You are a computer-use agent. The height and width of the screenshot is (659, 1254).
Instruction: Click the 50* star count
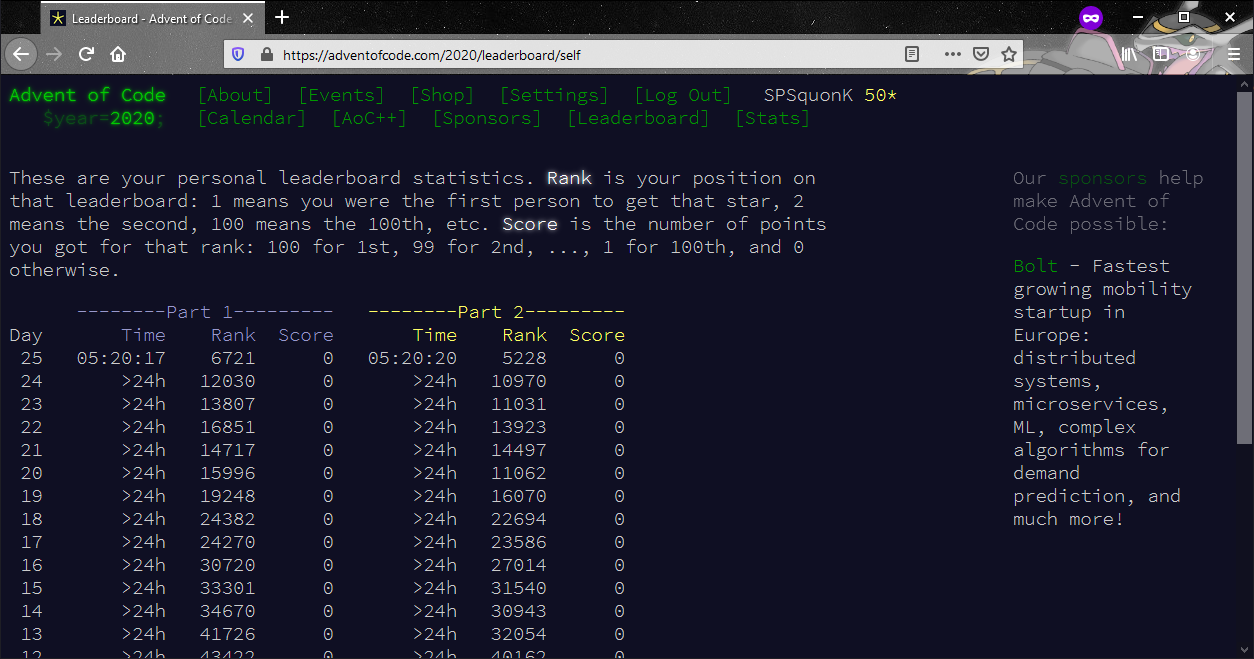881,95
